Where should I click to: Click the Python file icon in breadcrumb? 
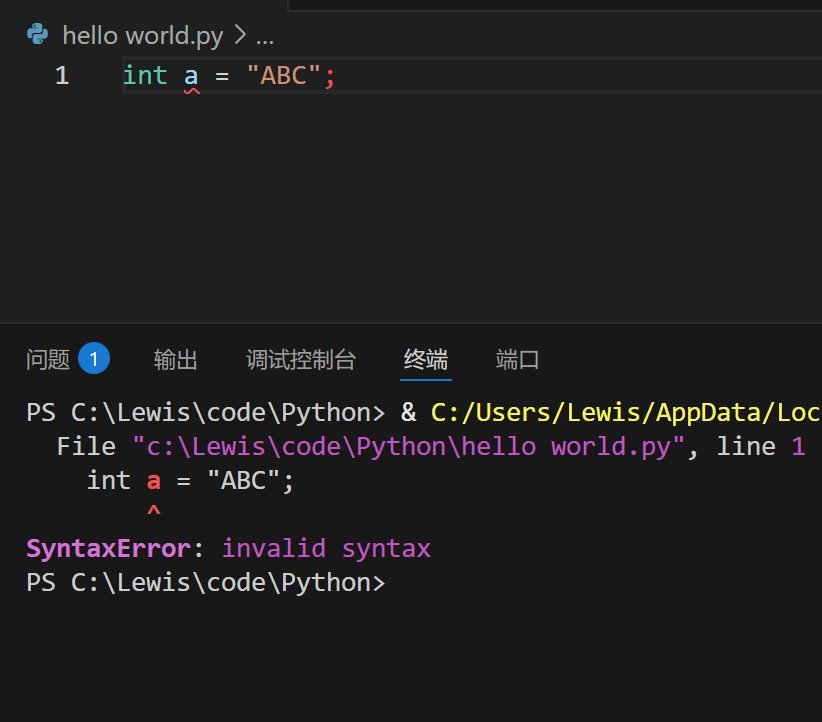click(x=38, y=36)
